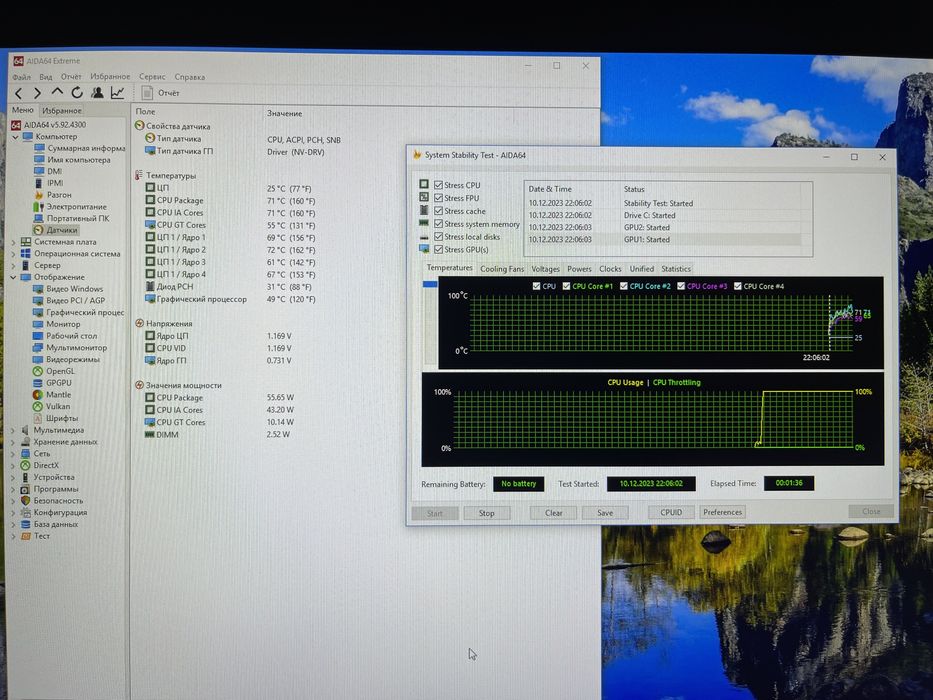
Task: Select Портативный ПК entry
Action: pyautogui.click(x=71, y=218)
